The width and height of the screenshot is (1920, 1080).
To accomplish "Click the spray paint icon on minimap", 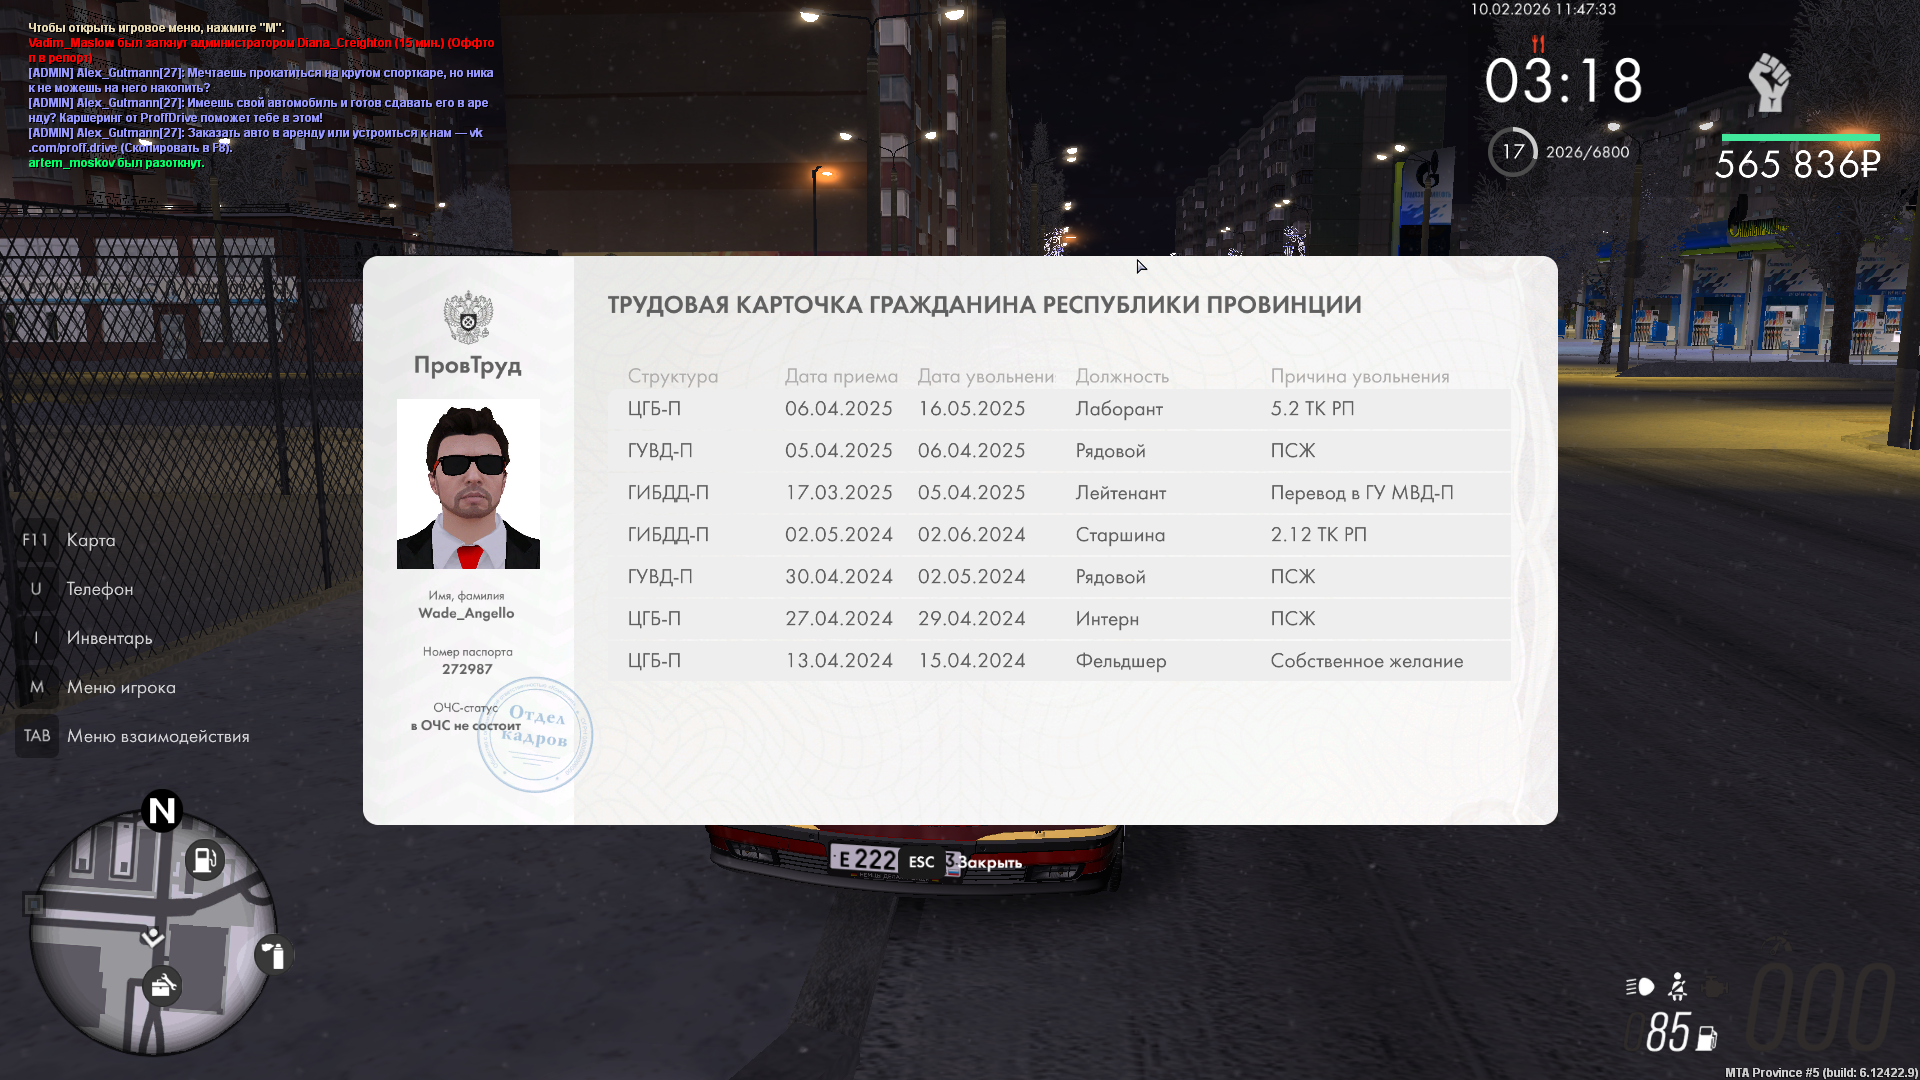I will [273, 955].
